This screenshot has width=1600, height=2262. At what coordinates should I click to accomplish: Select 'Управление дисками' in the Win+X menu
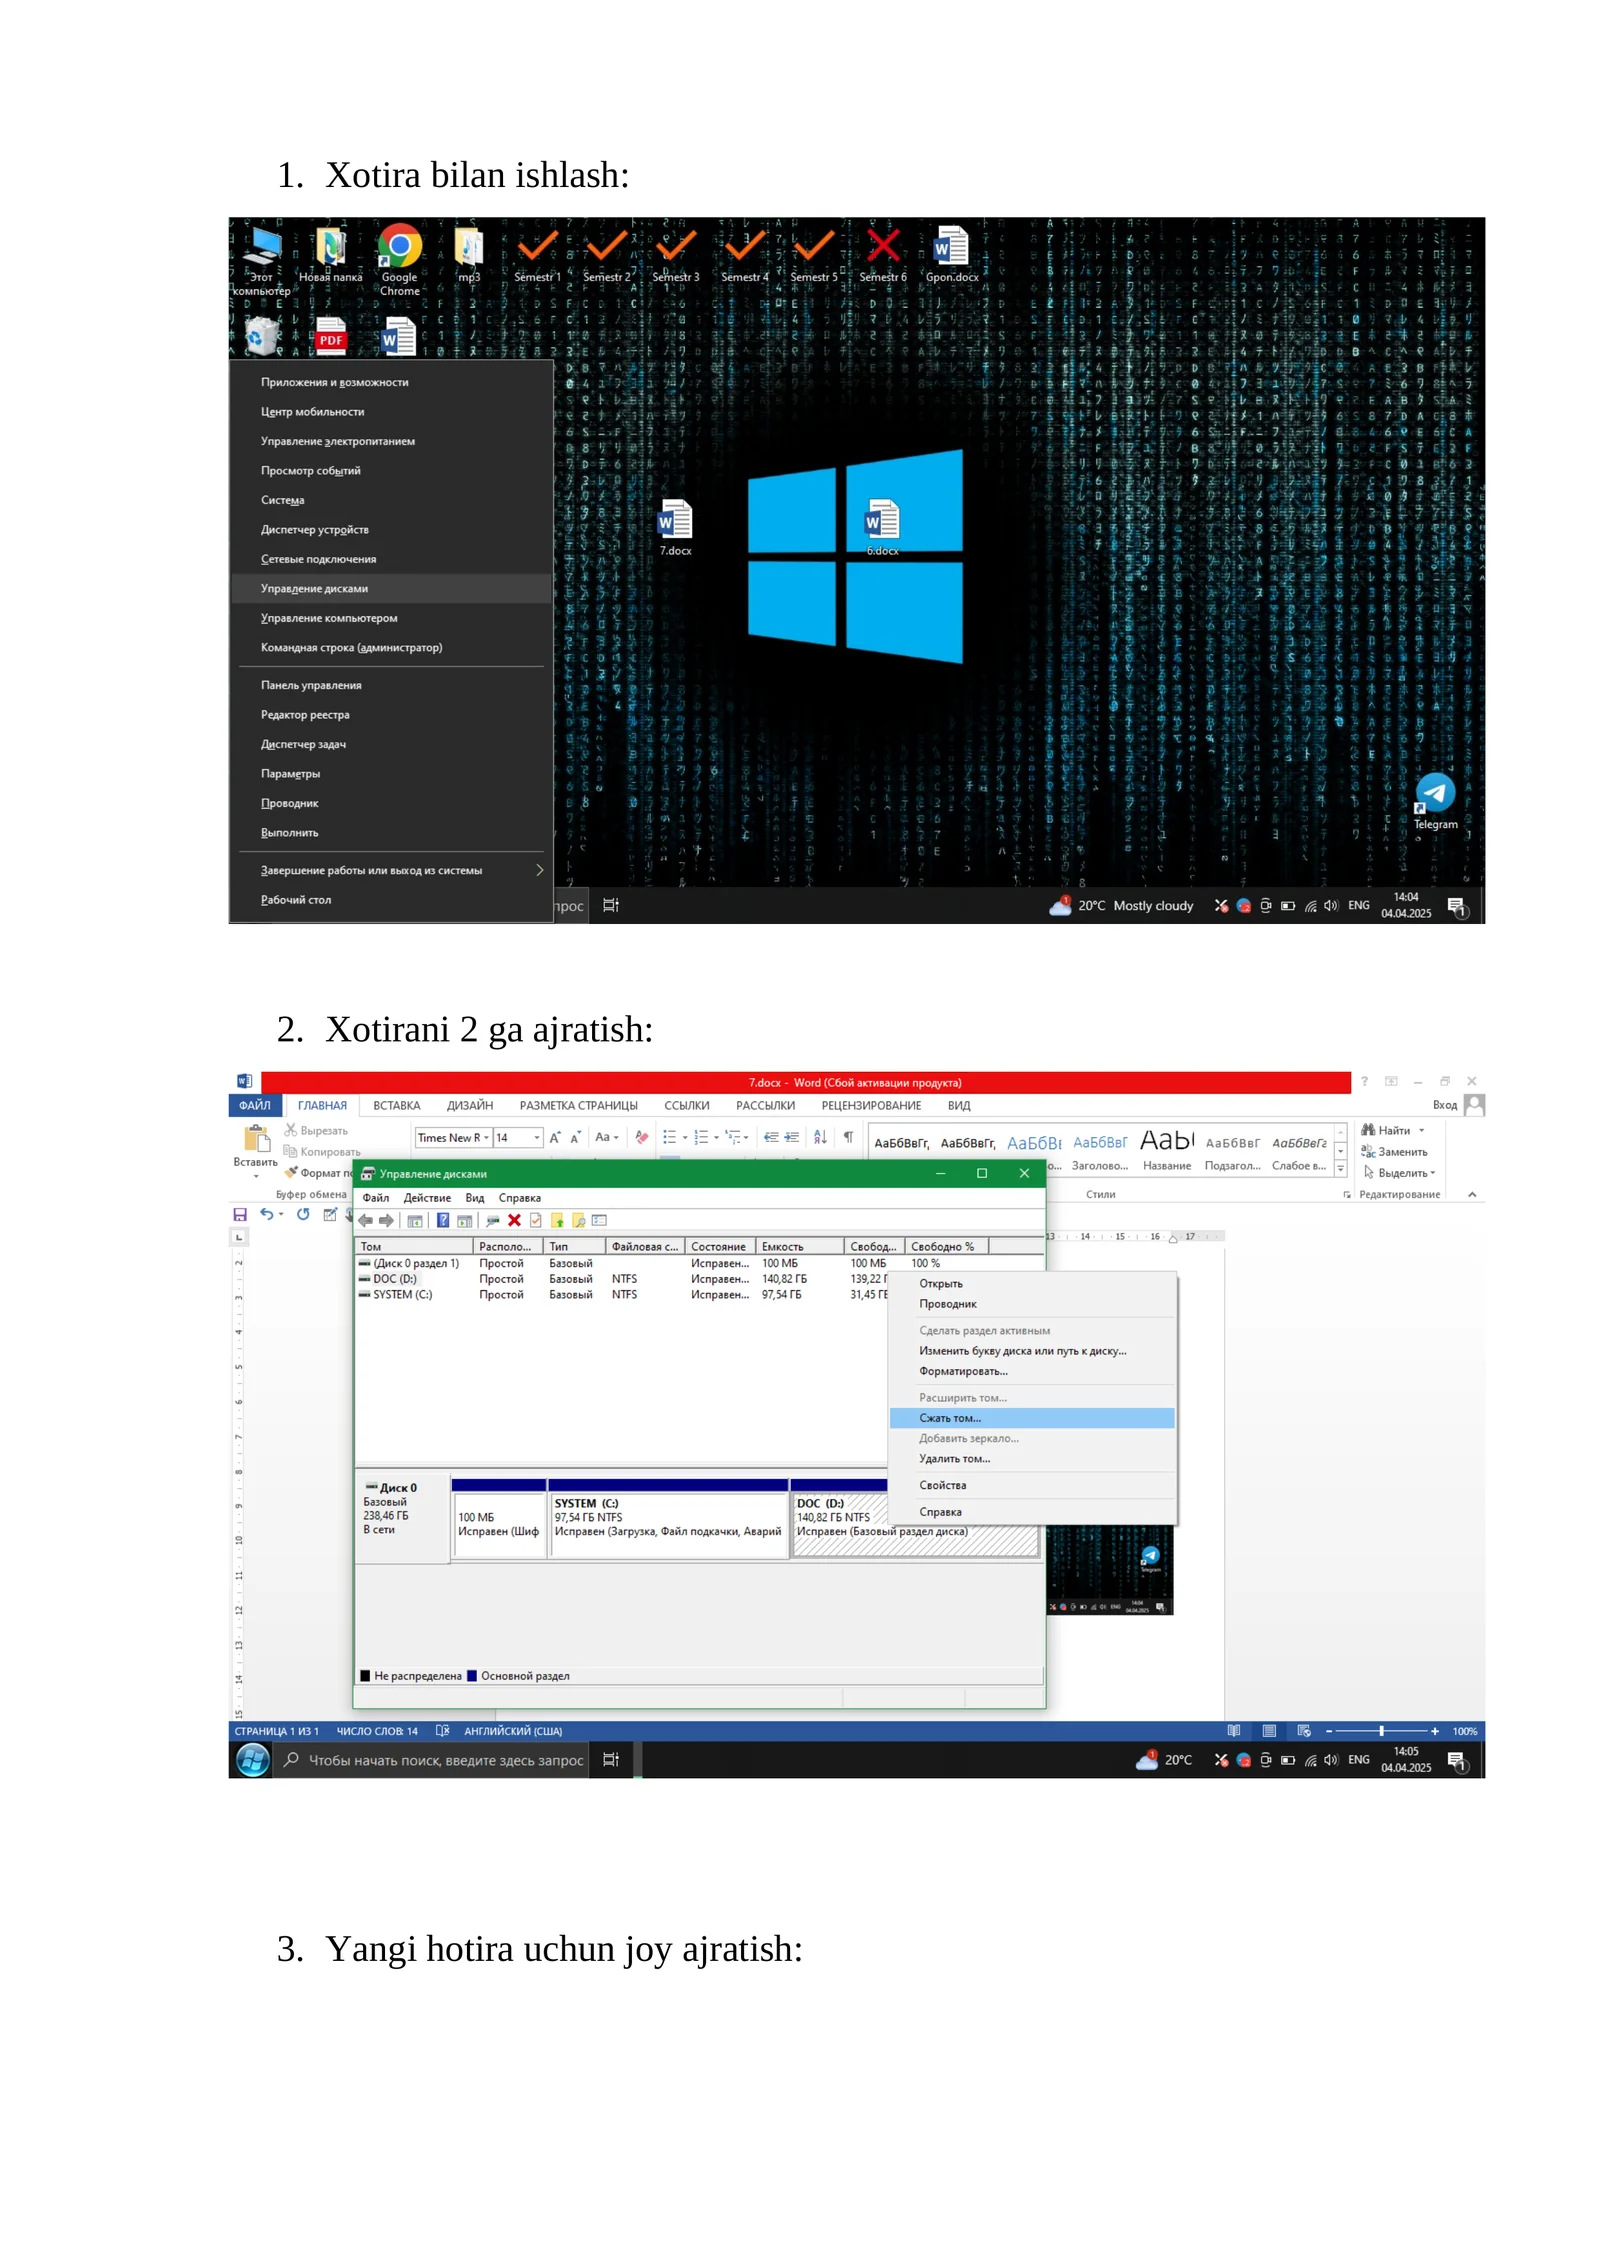click(x=392, y=588)
